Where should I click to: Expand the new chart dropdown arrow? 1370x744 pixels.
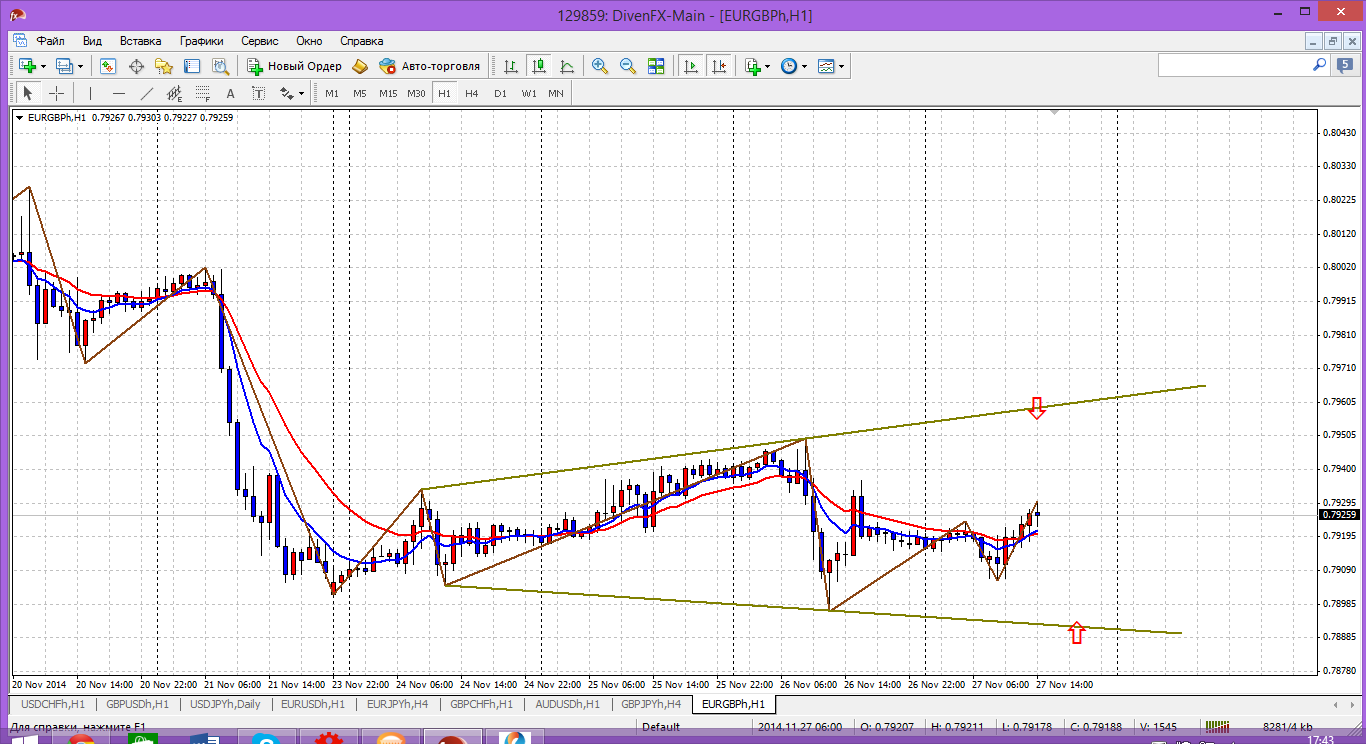(x=43, y=66)
